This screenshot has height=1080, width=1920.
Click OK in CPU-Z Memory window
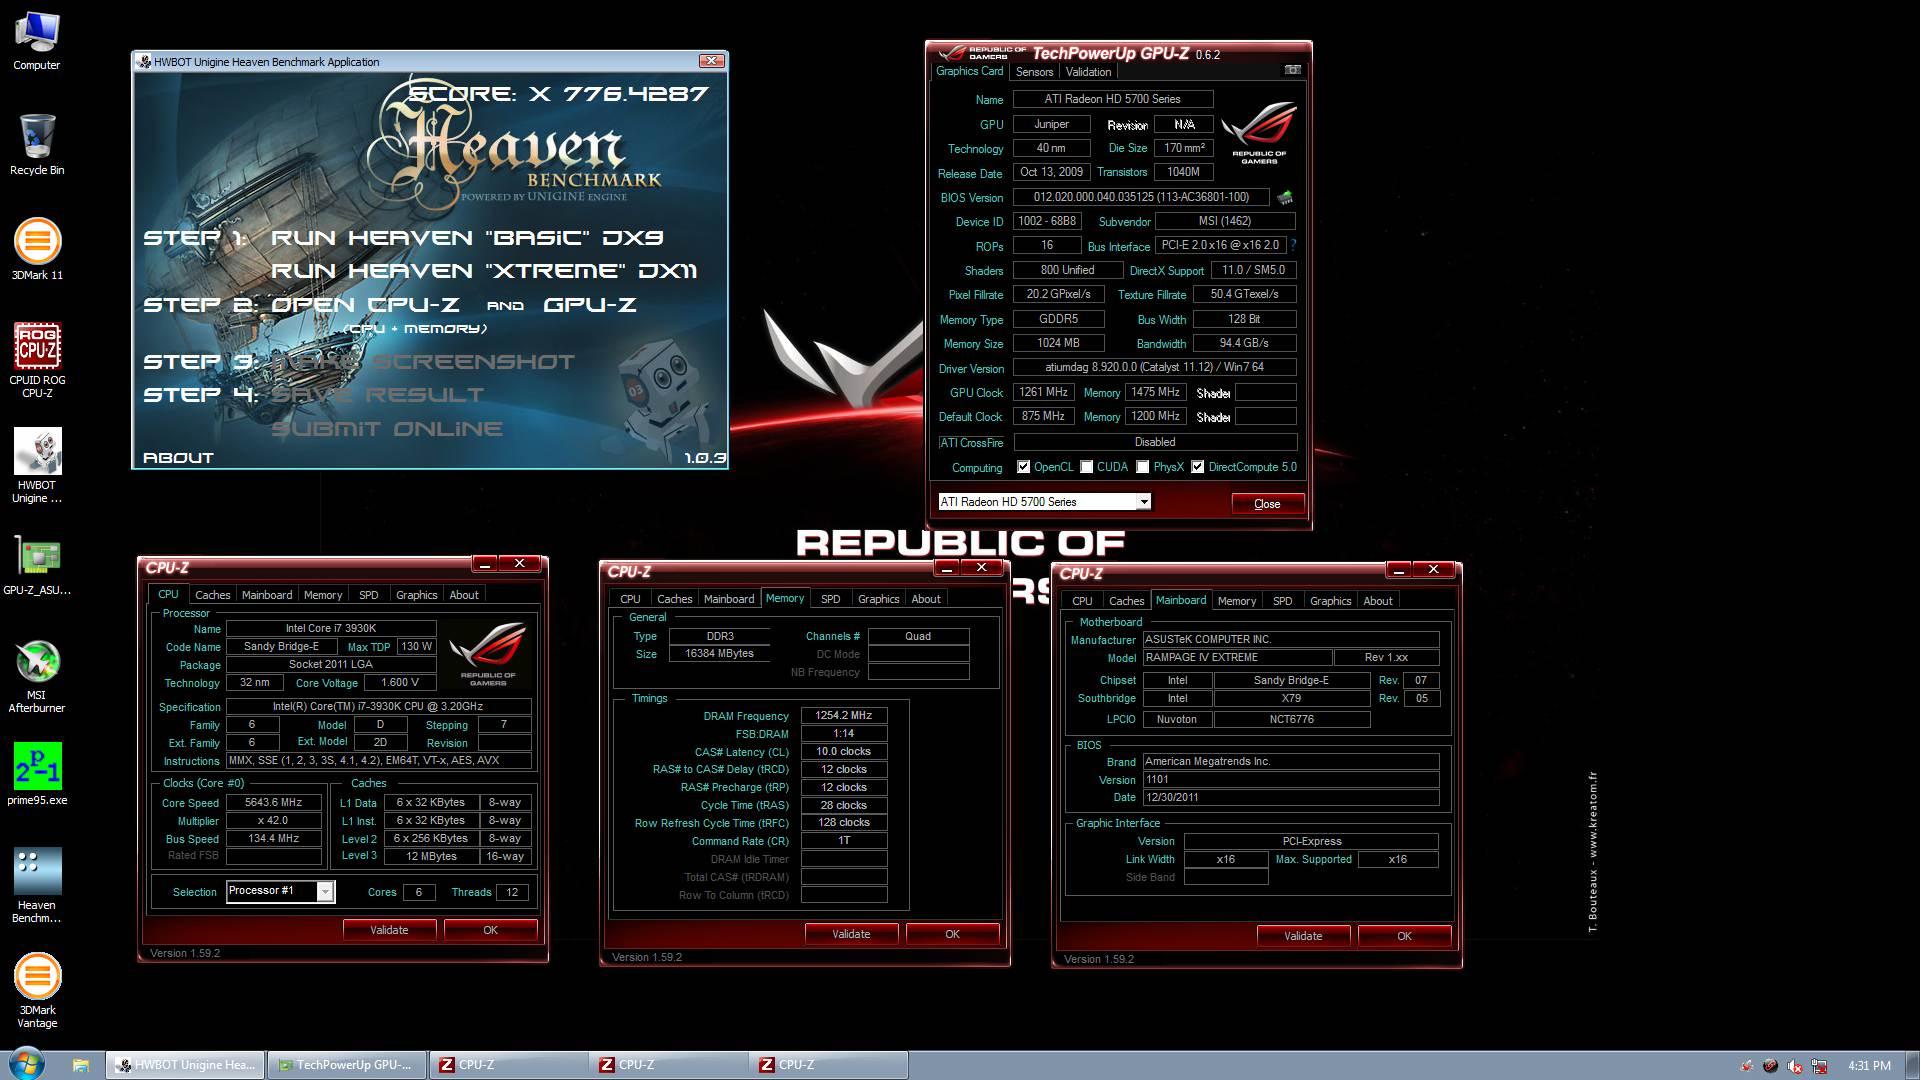pyautogui.click(x=952, y=934)
